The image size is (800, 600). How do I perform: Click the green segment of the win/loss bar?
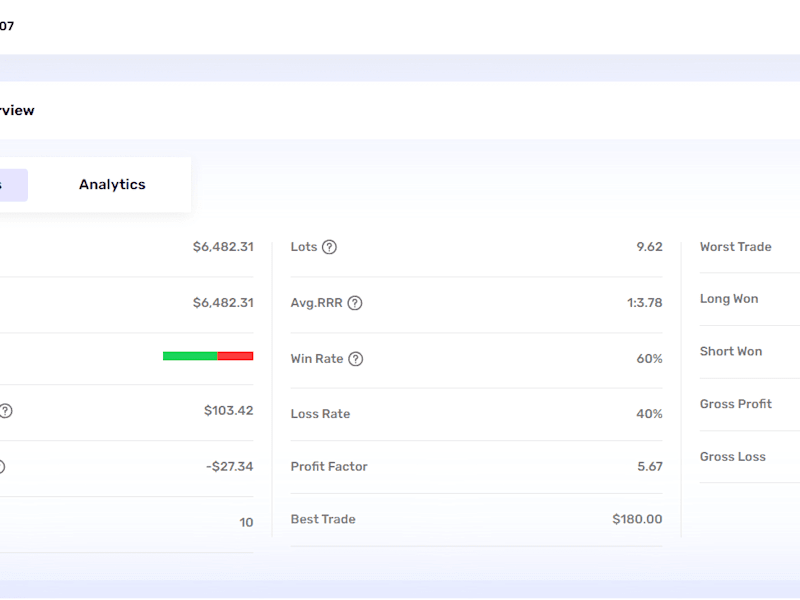[x=190, y=356]
